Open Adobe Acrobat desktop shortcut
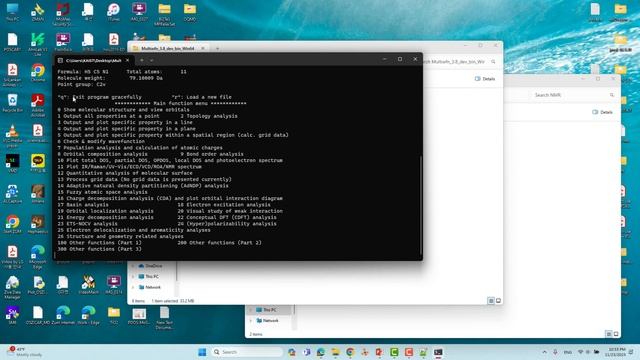This screenshot has width=640, height=360. [38, 104]
